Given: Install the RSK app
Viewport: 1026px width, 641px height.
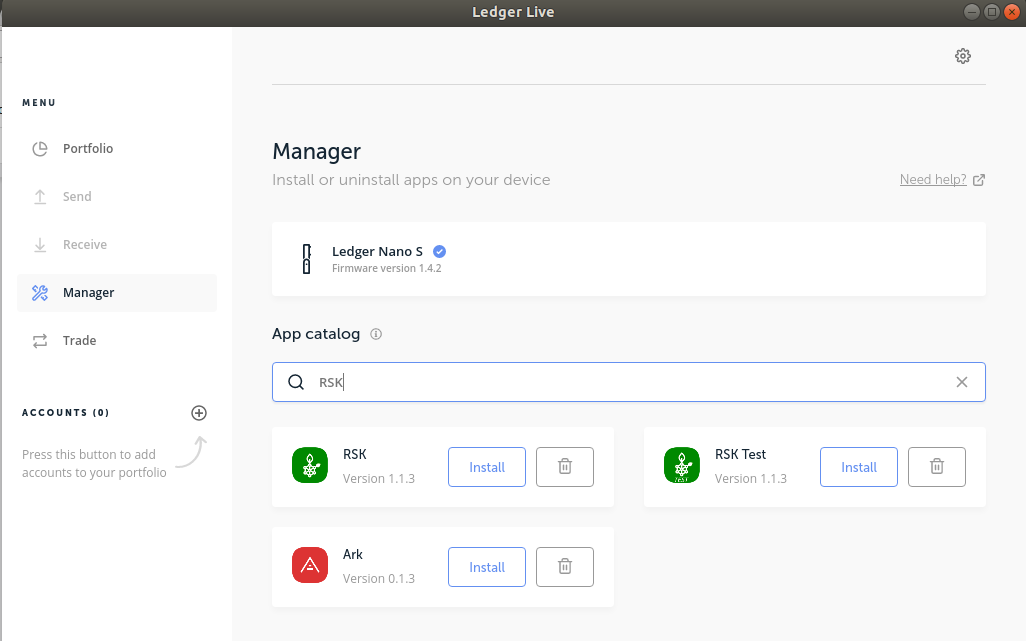Looking at the screenshot, I should click(x=487, y=467).
